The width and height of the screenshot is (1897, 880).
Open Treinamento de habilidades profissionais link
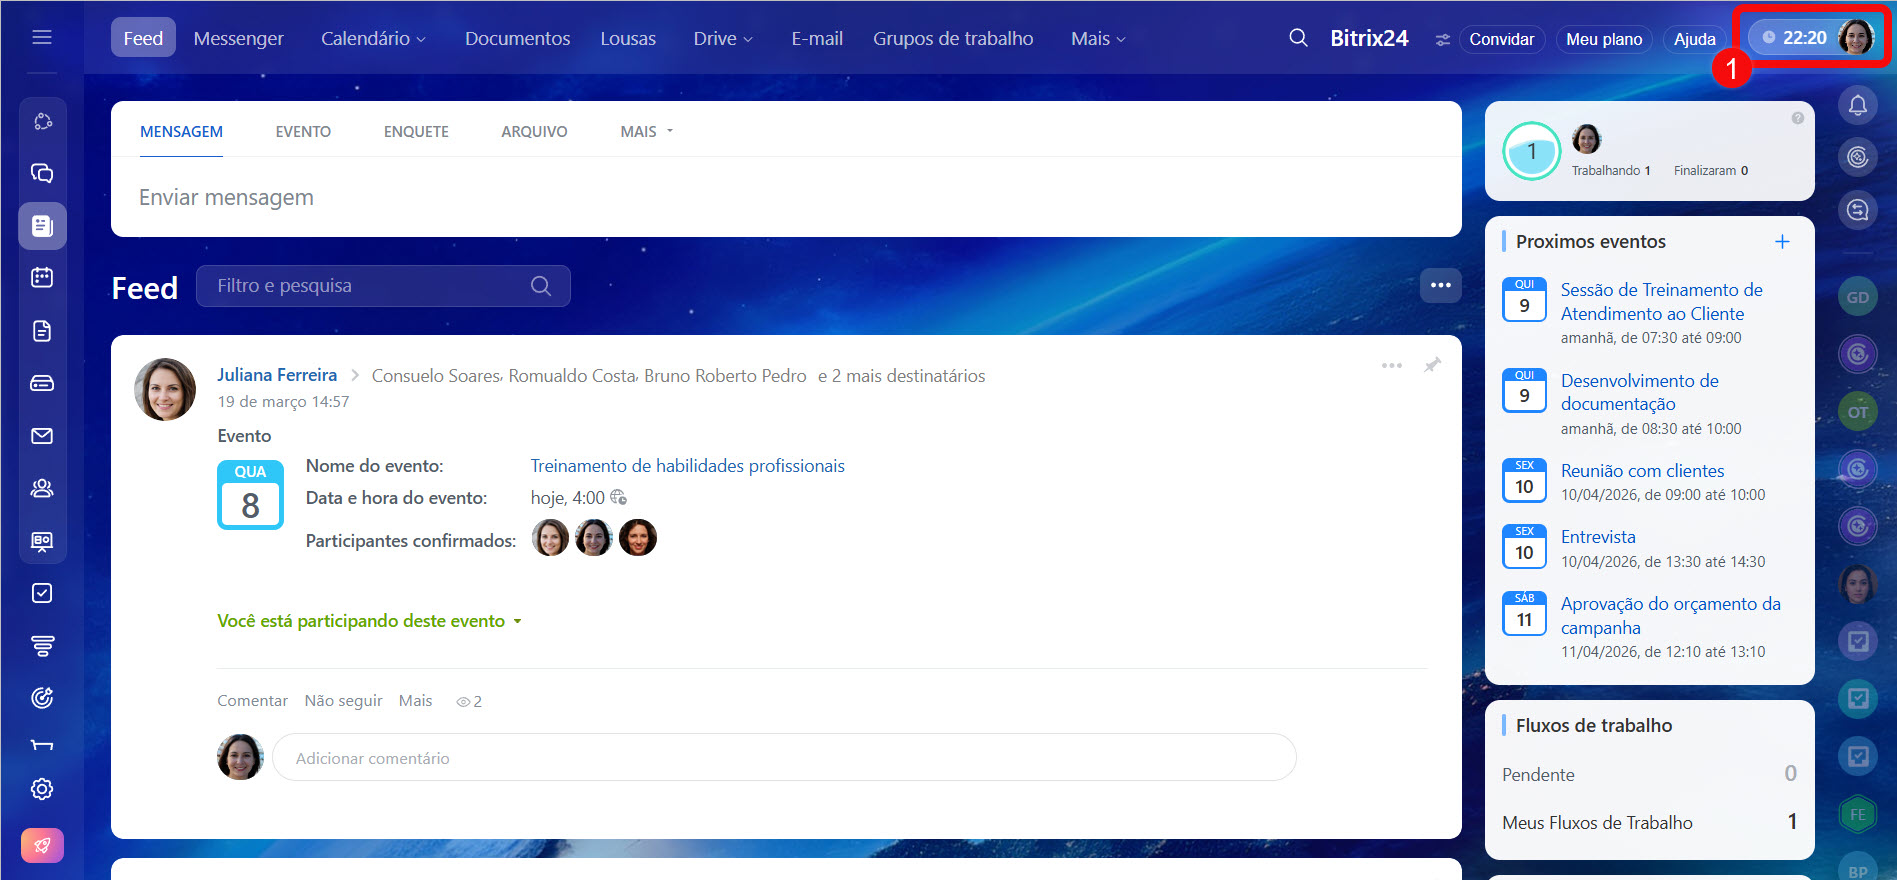(x=687, y=466)
